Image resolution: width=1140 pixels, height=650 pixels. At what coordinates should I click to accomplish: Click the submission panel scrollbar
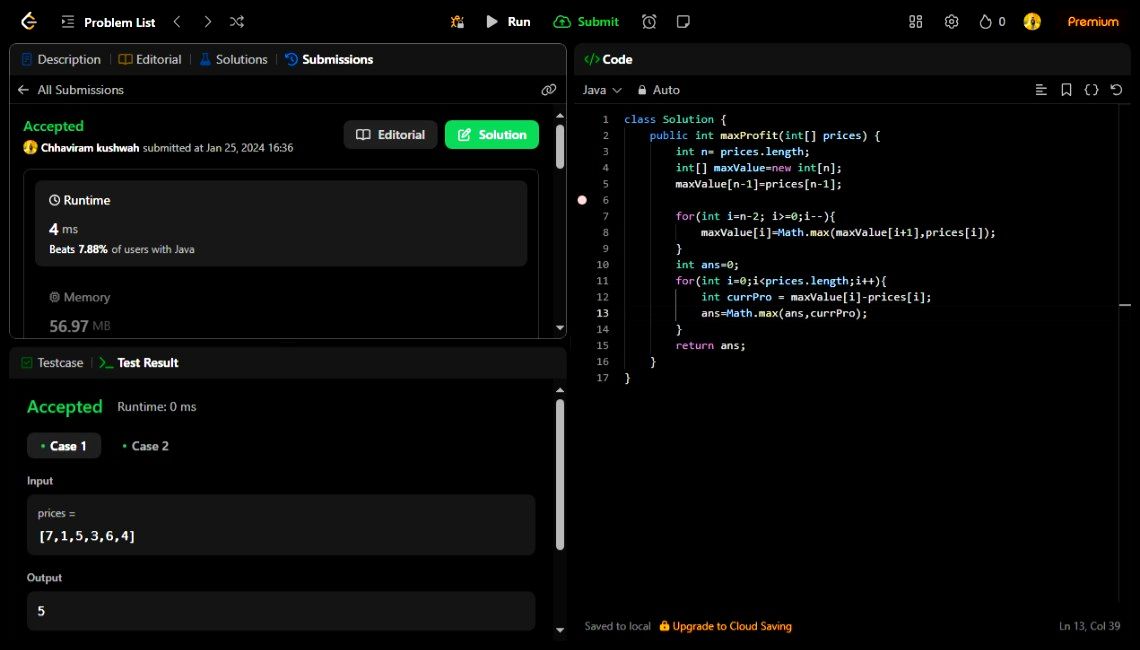(x=560, y=146)
